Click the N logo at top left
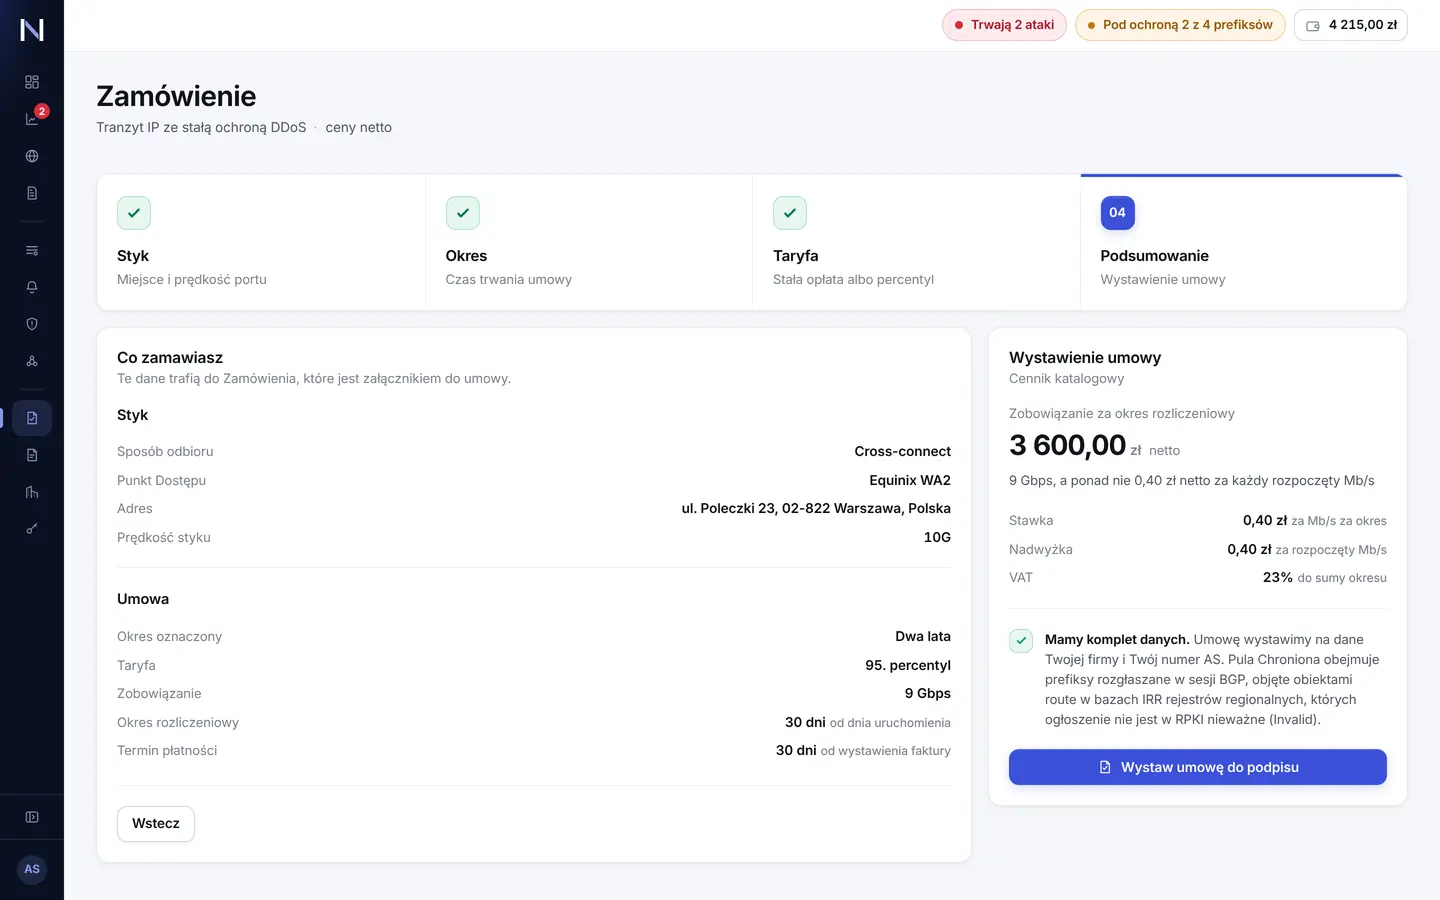 (x=32, y=30)
